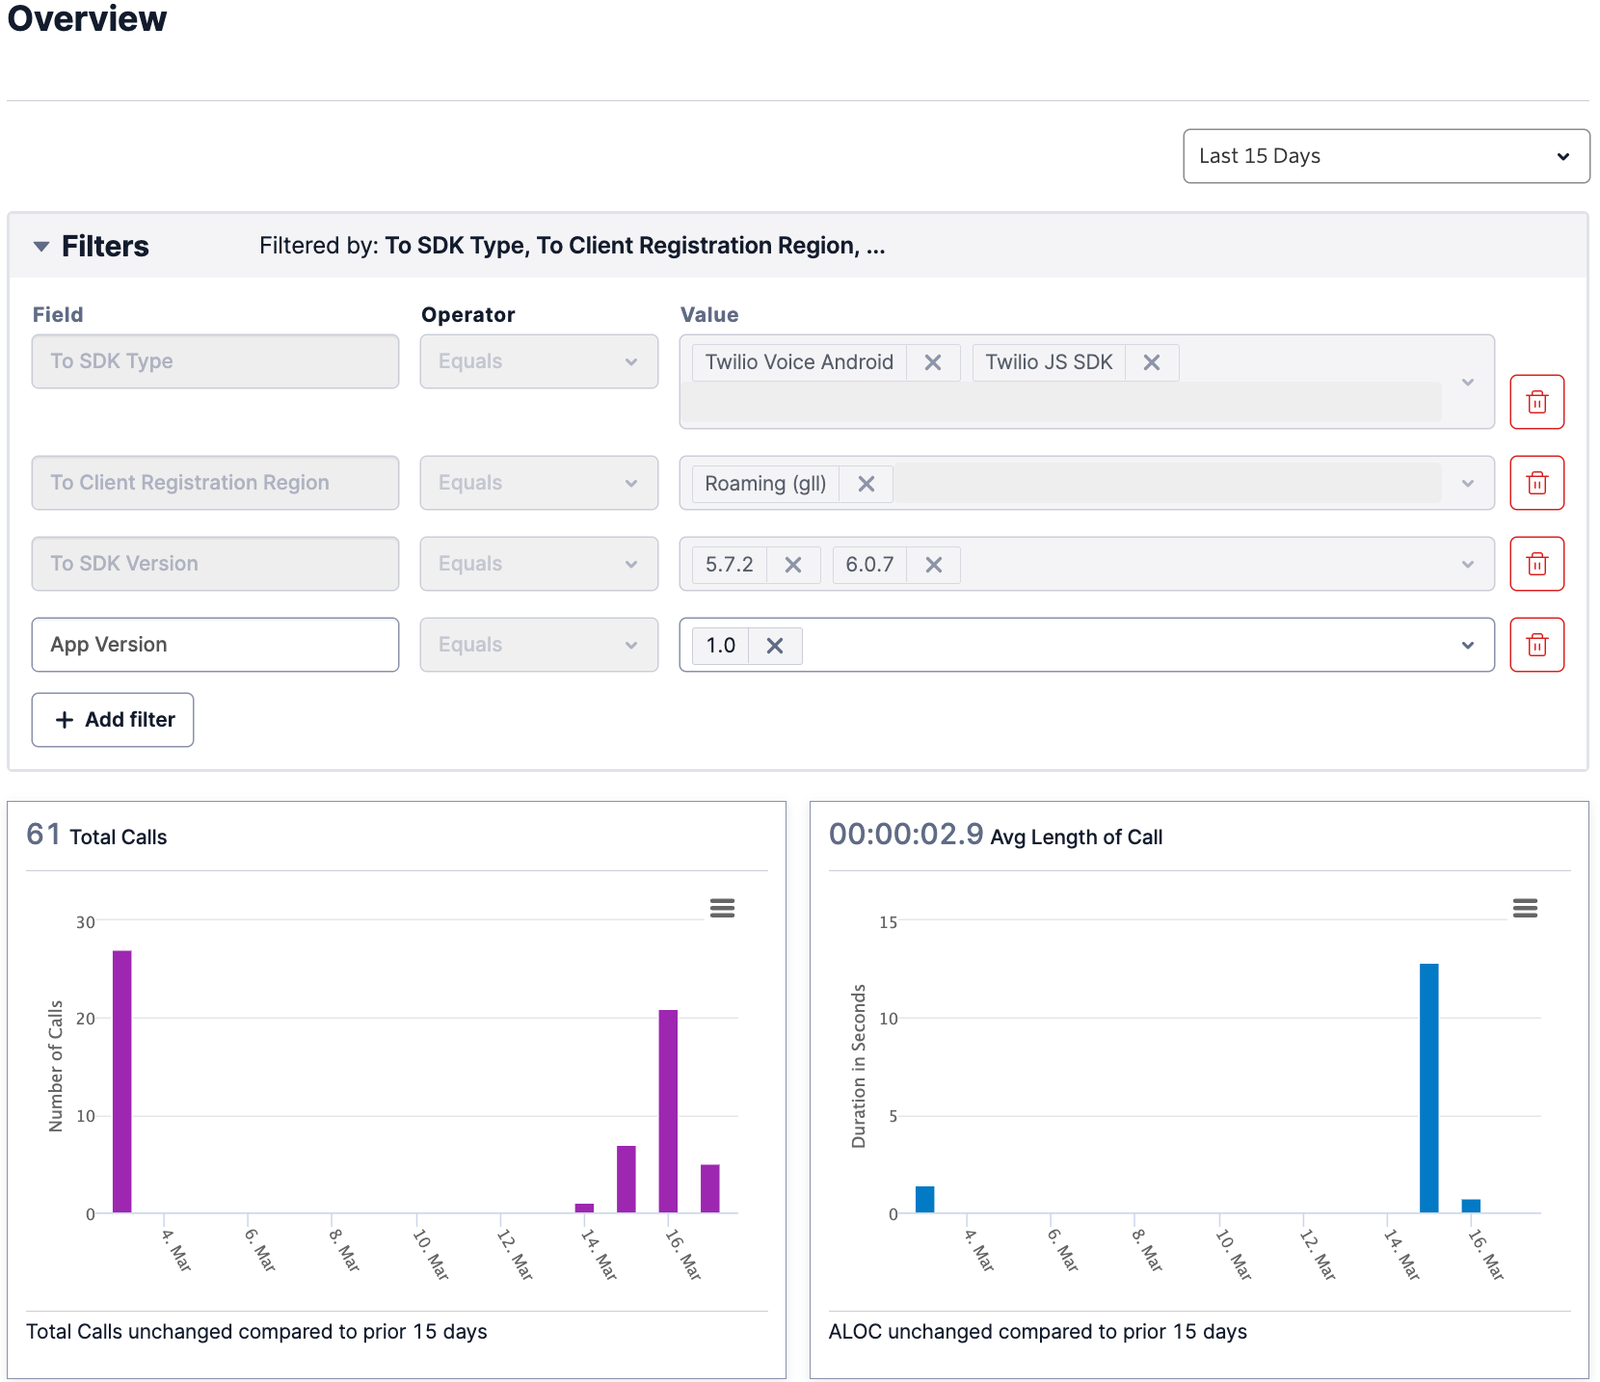The image size is (1600, 1382).
Task: Remove the 1.0 app version tag
Action: 774,646
